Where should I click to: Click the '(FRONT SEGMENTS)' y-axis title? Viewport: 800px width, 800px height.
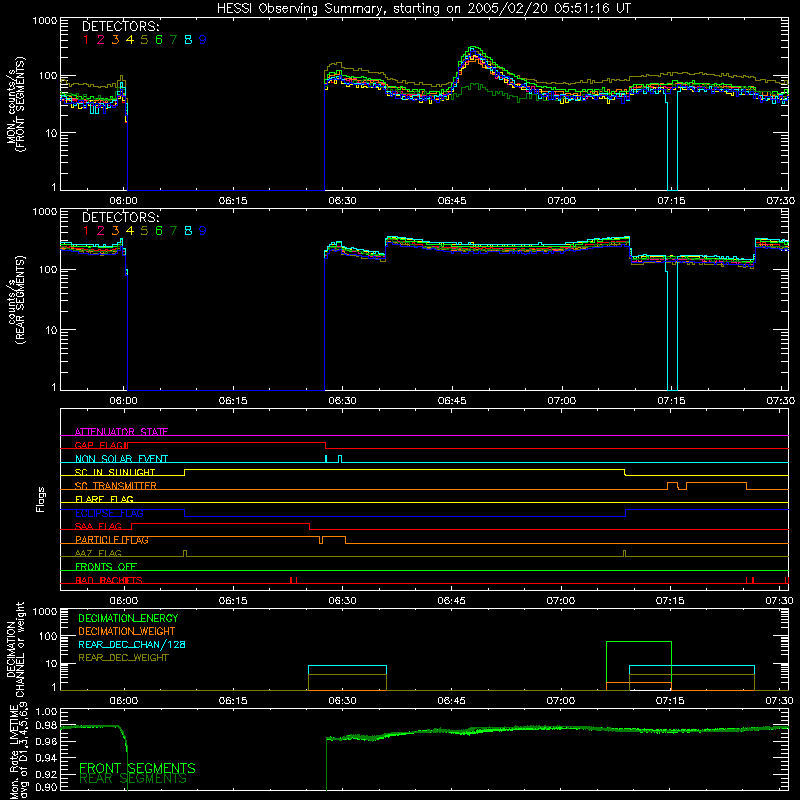[21, 104]
